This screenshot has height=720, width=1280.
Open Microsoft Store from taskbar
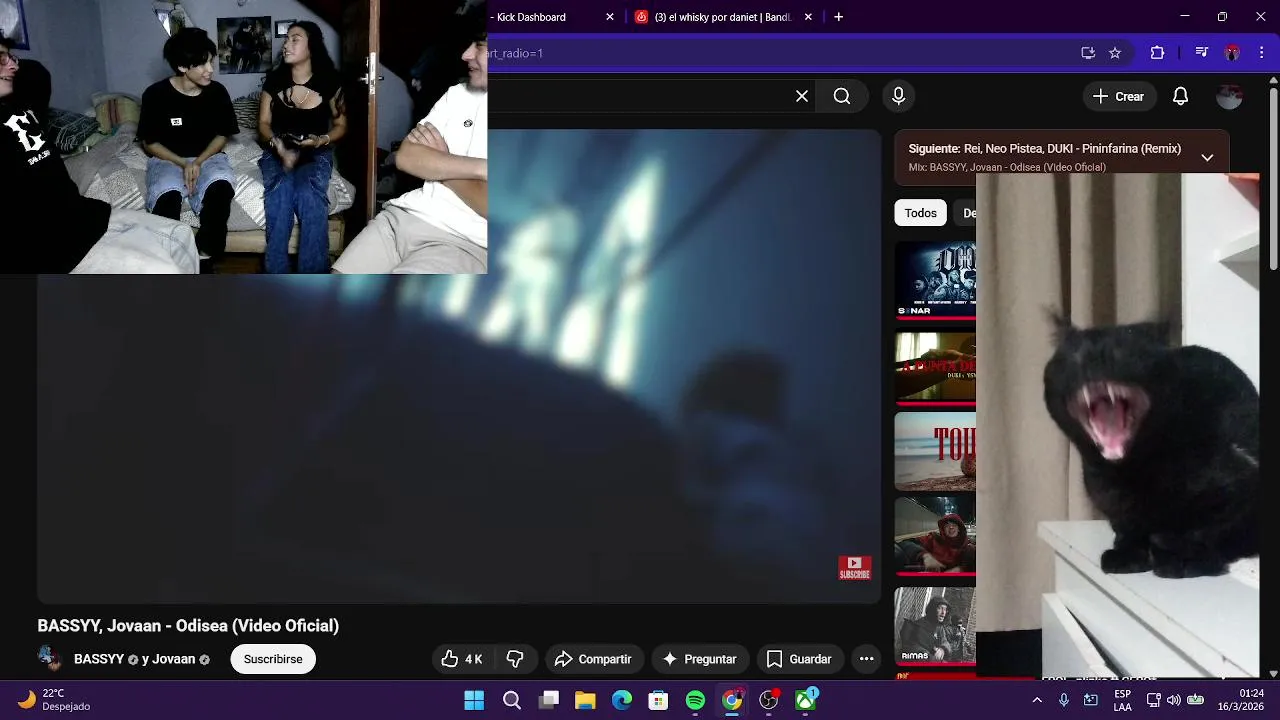(x=658, y=700)
